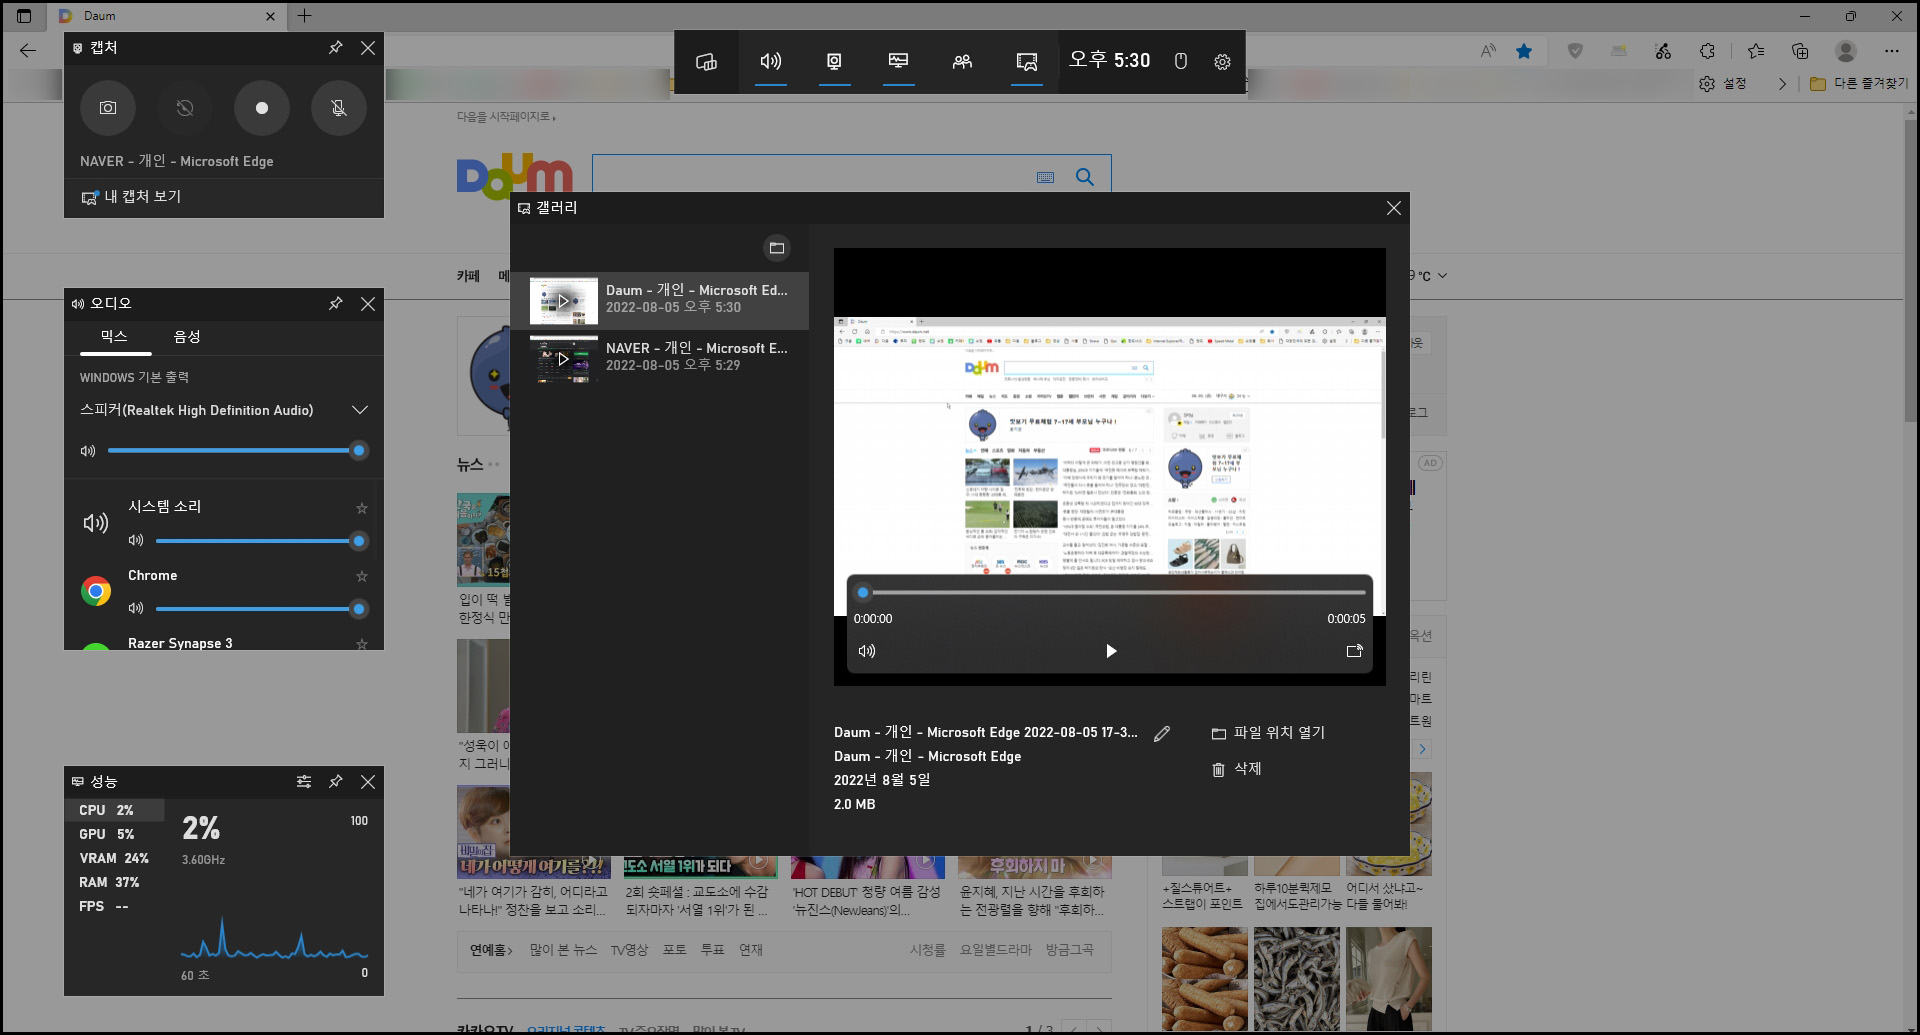Take a screenshot with the camera icon
The width and height of the screenshot is (1920, 1035).
[108, 108]
